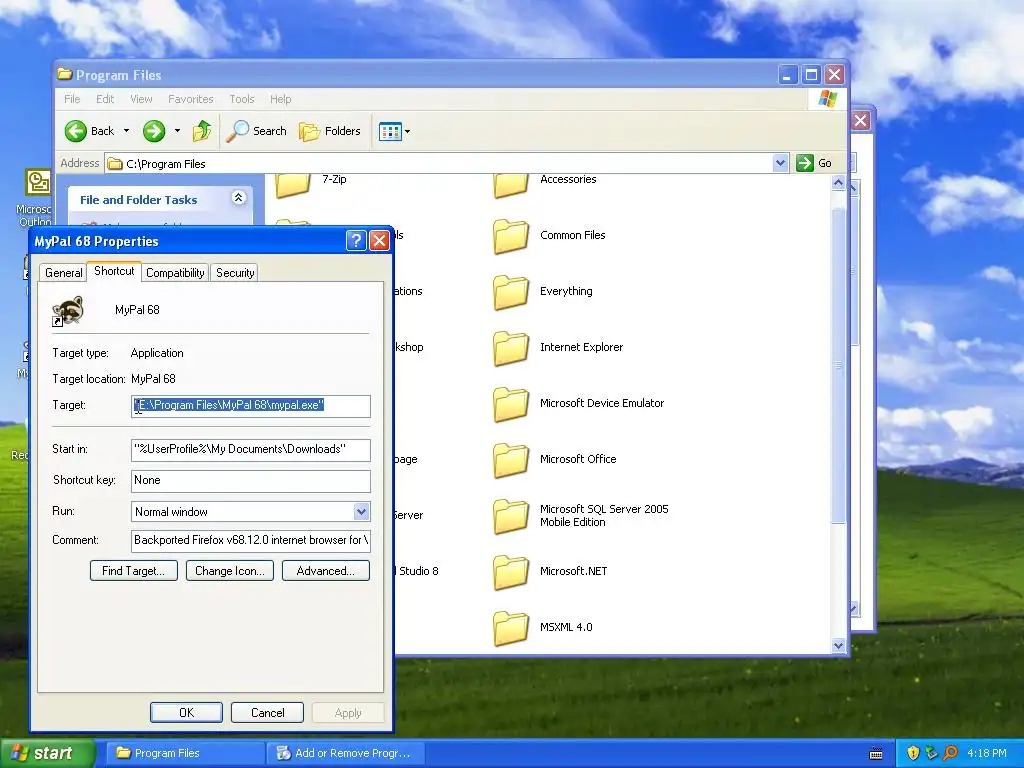The width and height of the screenshot is (1024, 768).
Task: Click the Start button
Action: pos(47,753)
